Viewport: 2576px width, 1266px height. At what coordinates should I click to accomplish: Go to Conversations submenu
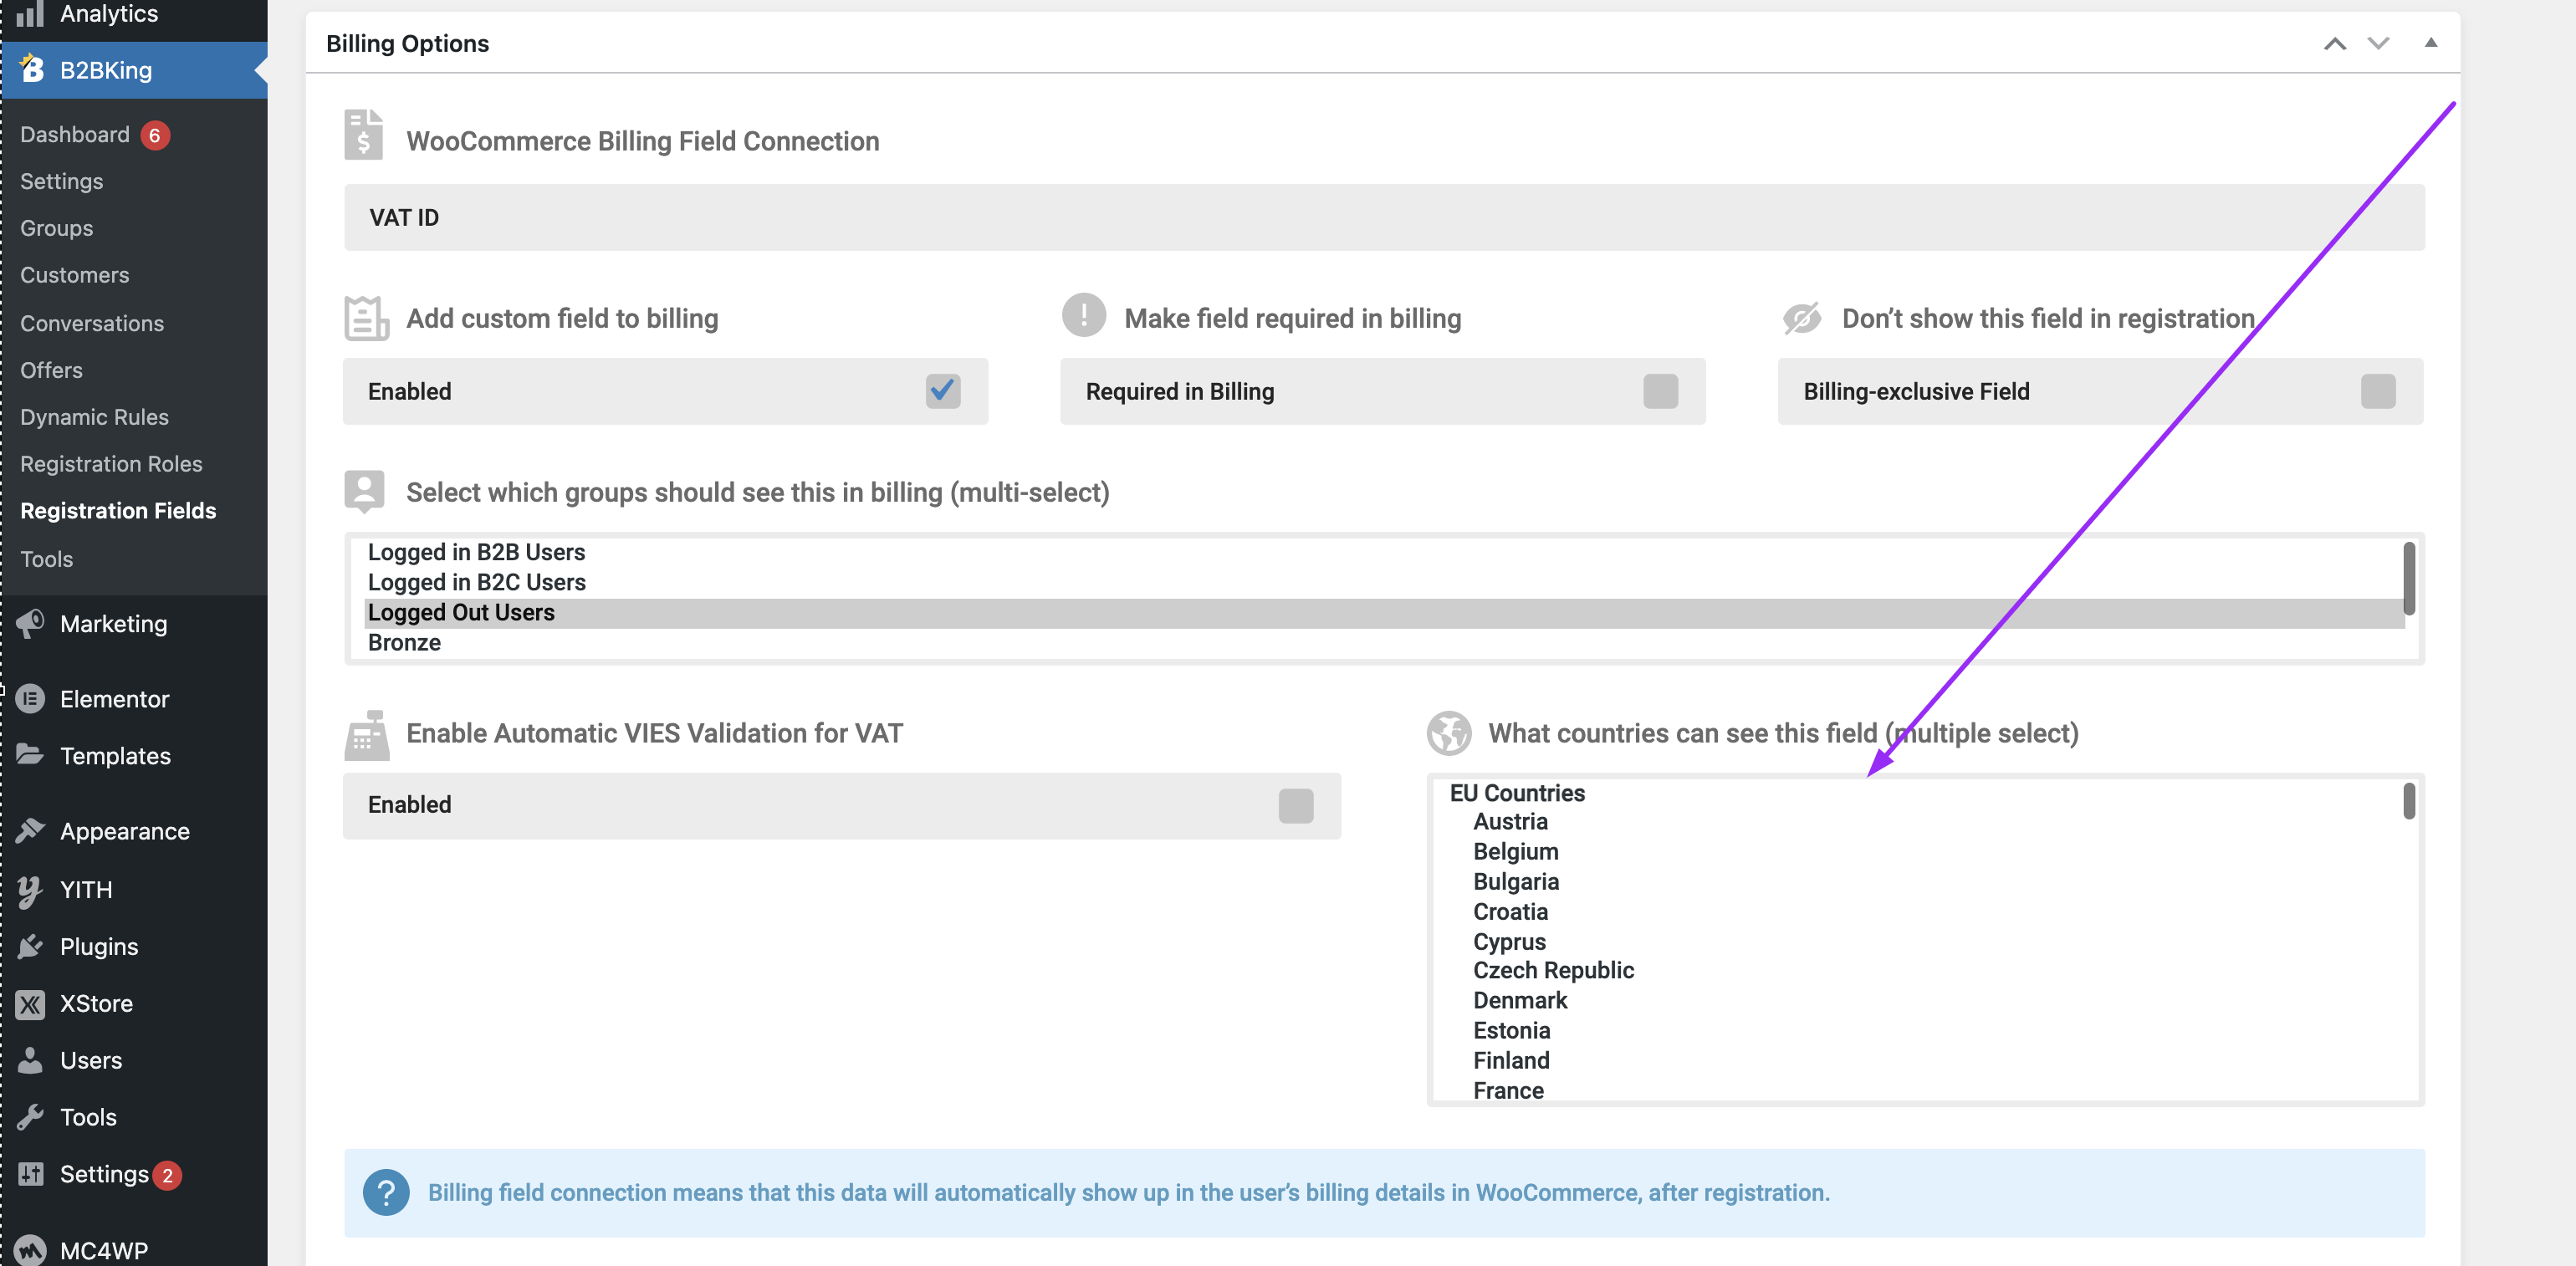point(92,323)
